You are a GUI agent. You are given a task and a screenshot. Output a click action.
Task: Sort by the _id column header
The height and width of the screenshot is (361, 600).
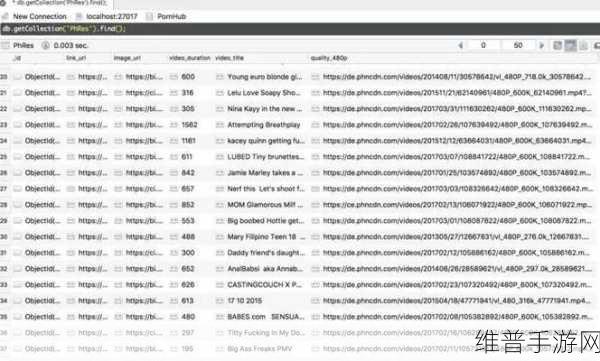click(17, 58)
